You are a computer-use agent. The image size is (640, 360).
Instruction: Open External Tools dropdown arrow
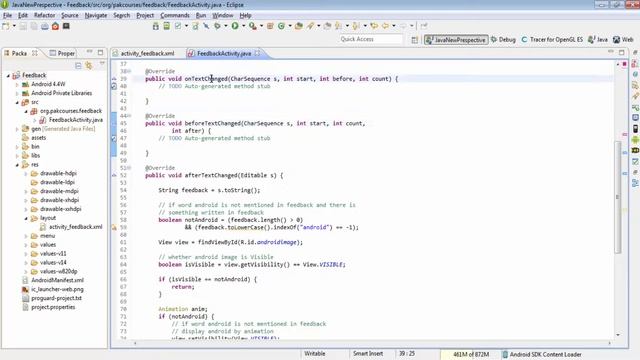pyautogui.click(x=261, y=26)
